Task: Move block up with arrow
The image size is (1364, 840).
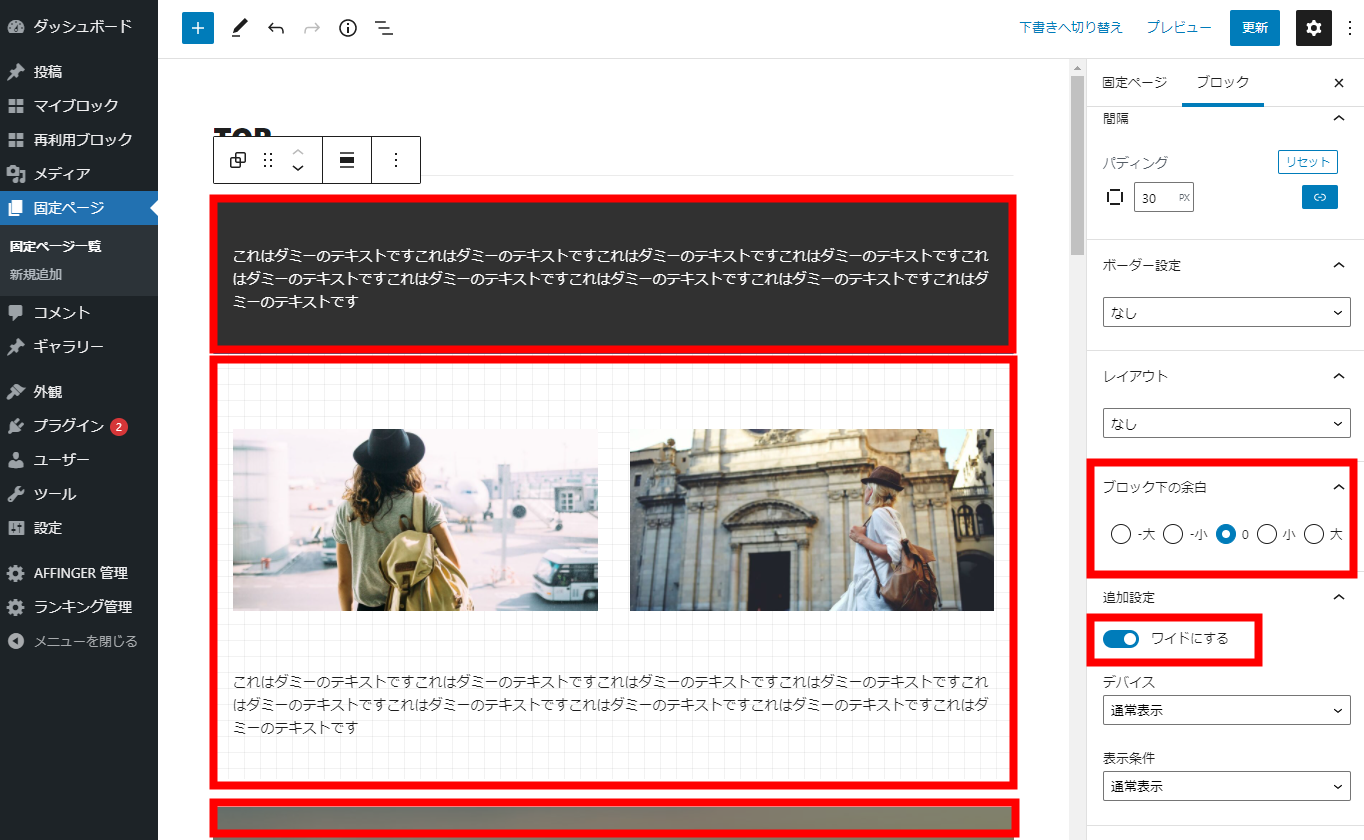Action: click(x=298, y=151)
